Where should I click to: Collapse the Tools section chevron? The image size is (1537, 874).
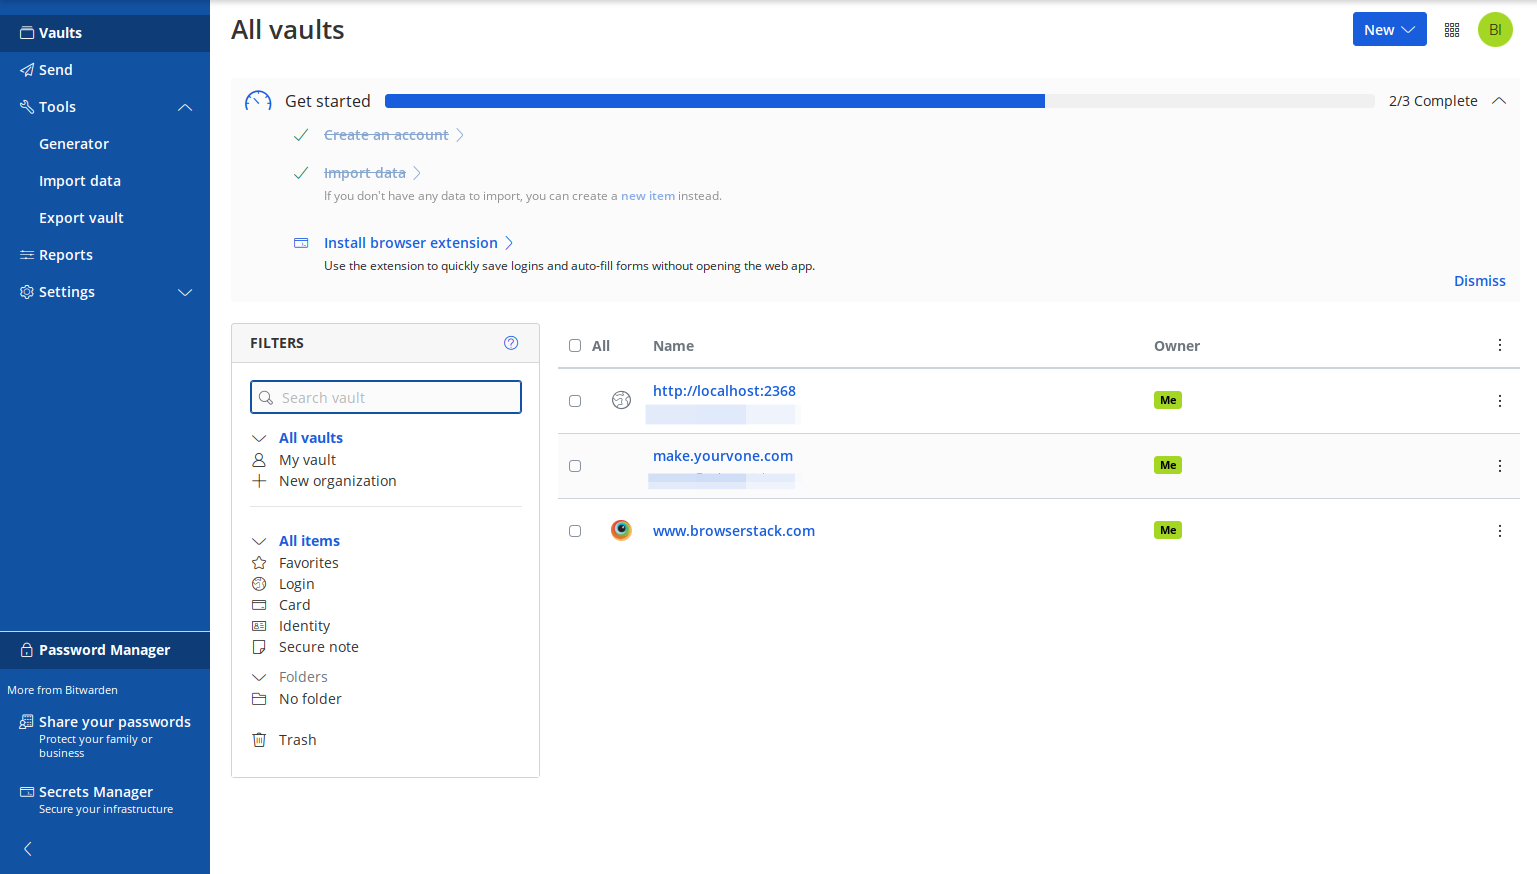click(185, 107)
